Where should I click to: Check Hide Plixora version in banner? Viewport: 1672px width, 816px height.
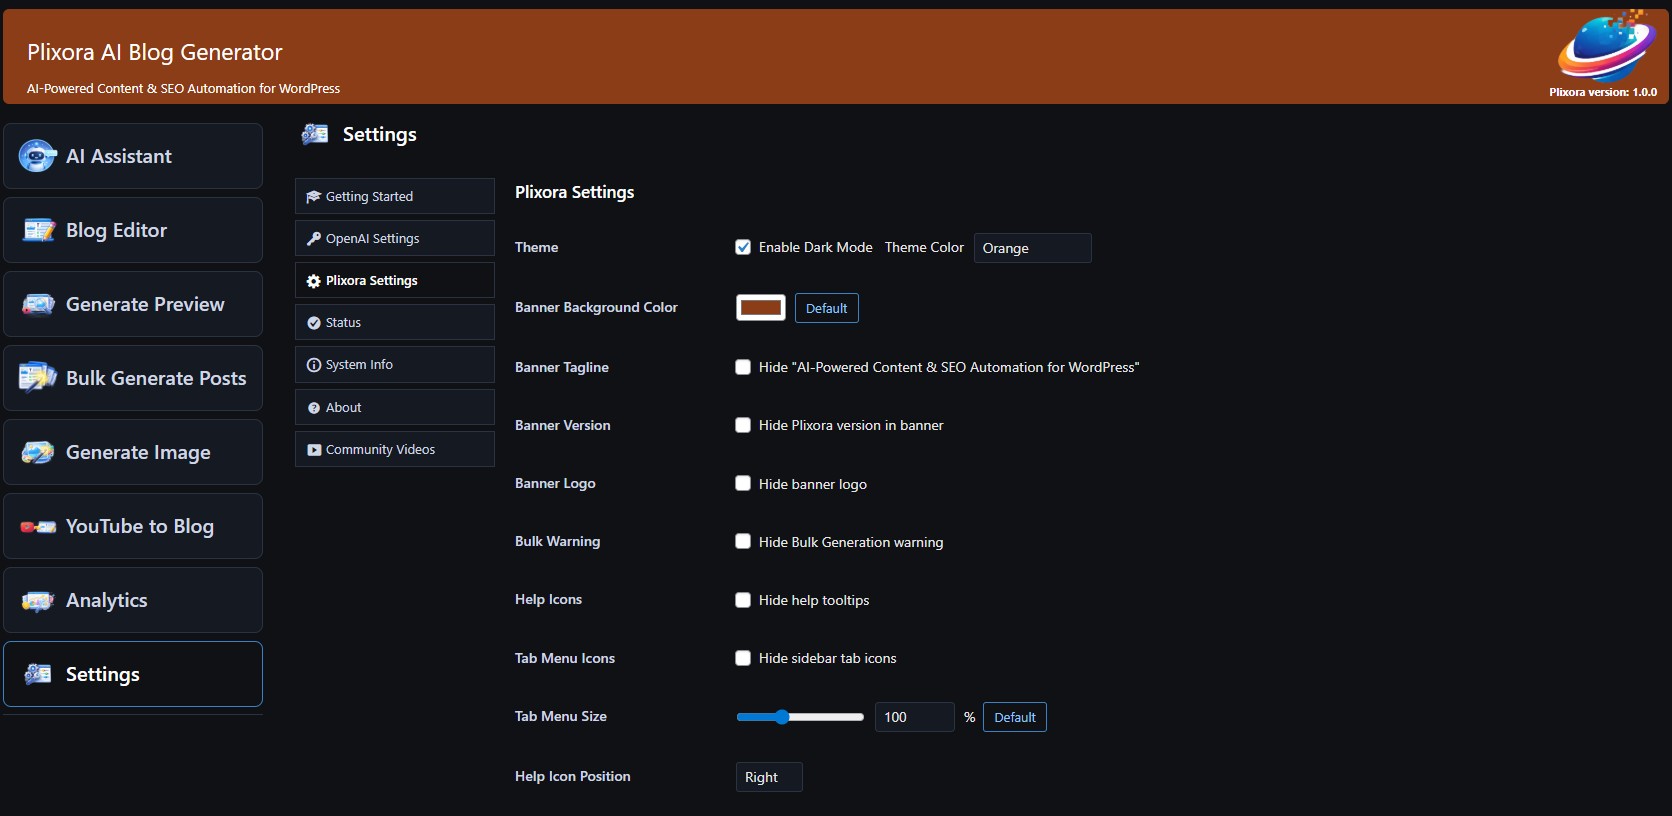[x=743, y=425]
